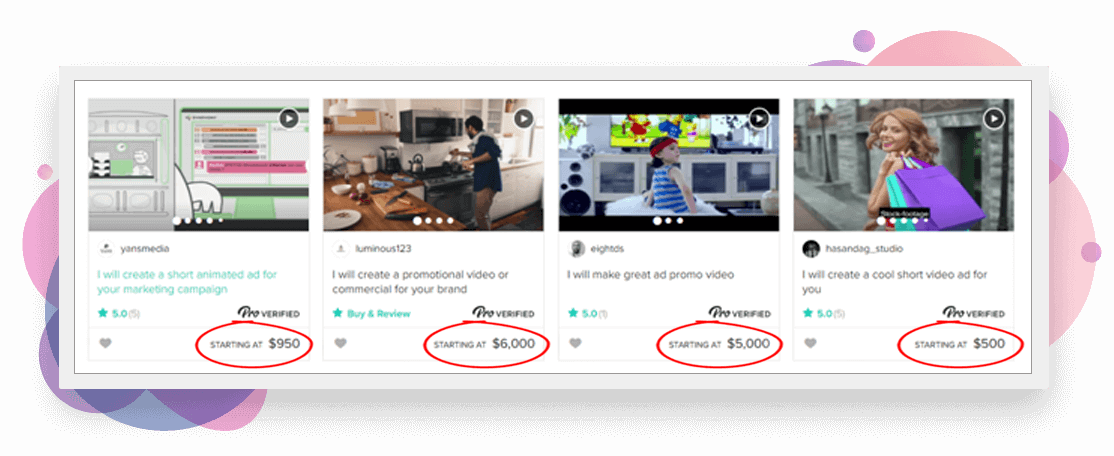The height and width of the screenshot is (456, 1114).
Task: Play the luminous123 kitchen promo video
Action: (524, 119)
